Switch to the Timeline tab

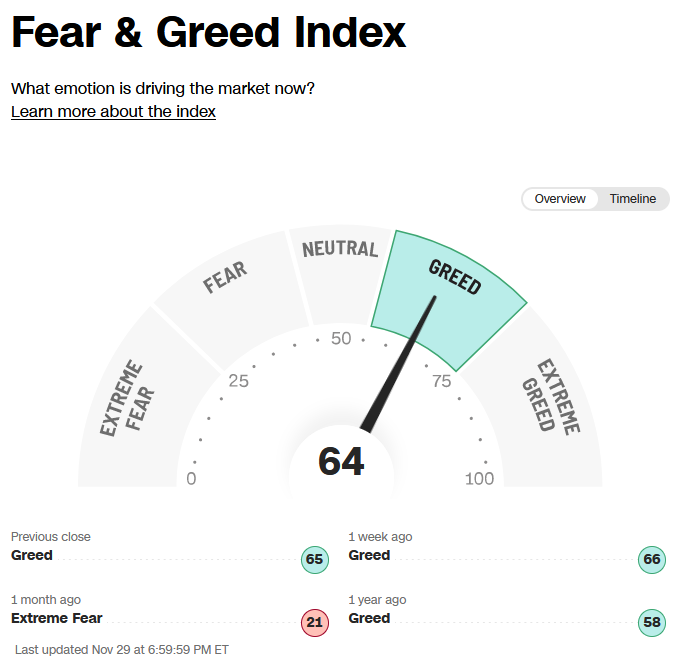click(633, 199)
